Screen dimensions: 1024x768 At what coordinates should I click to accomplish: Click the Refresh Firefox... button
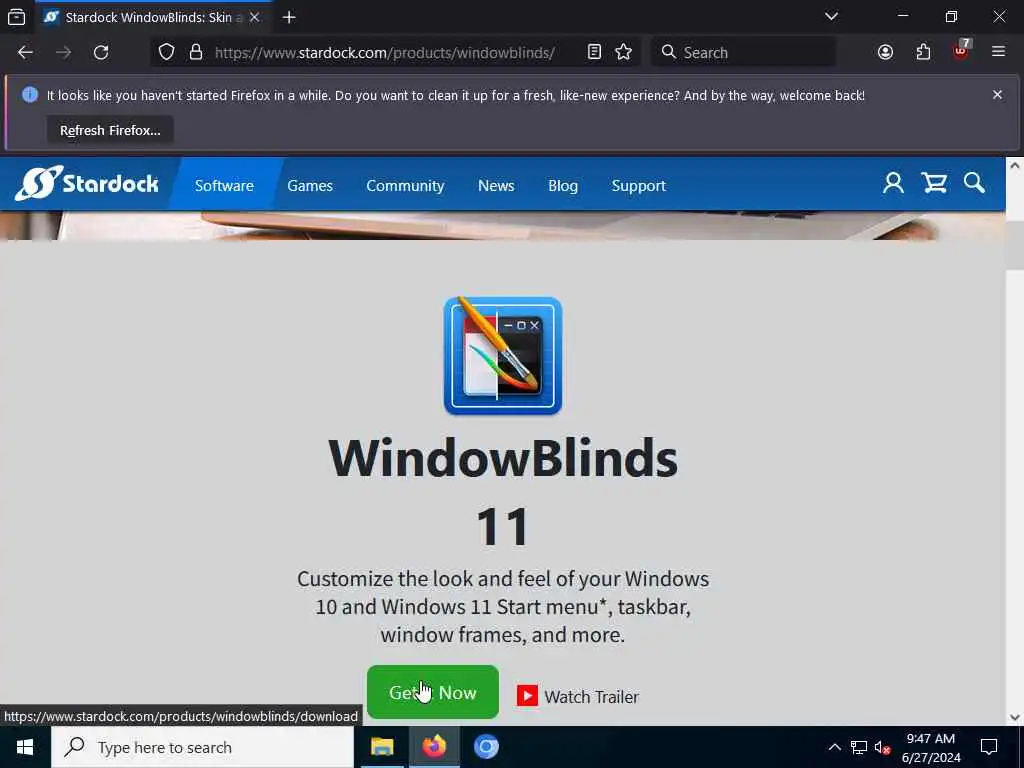(110, 130)
